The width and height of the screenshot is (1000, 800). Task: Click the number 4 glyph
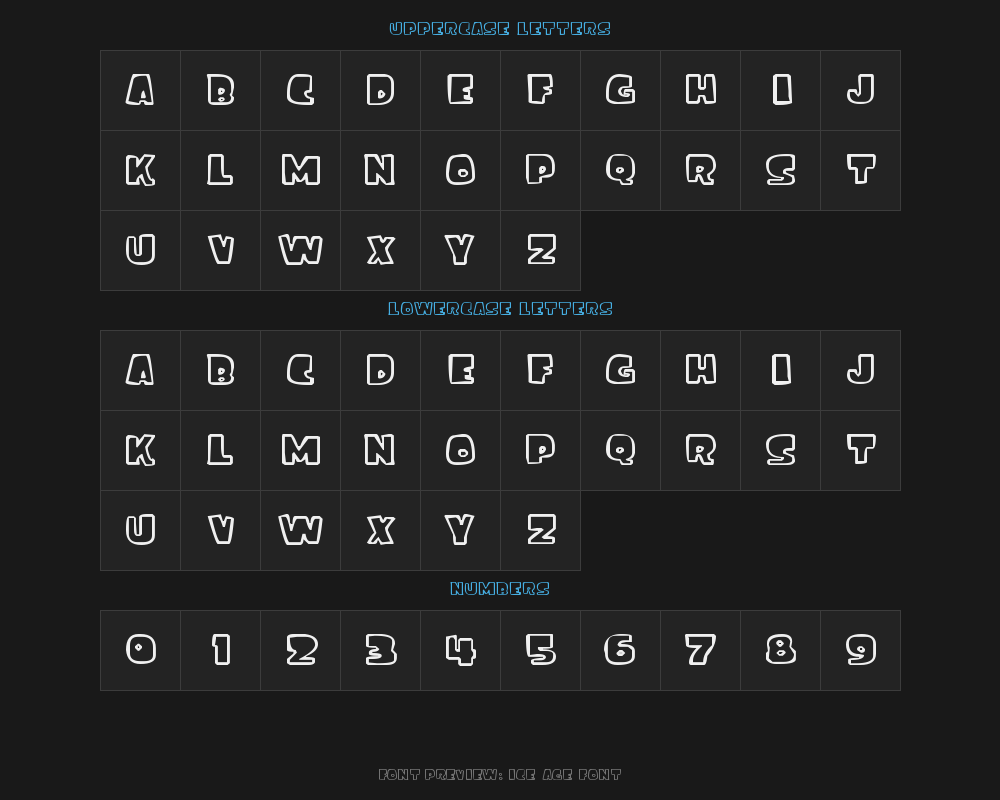tap(460, 650)
